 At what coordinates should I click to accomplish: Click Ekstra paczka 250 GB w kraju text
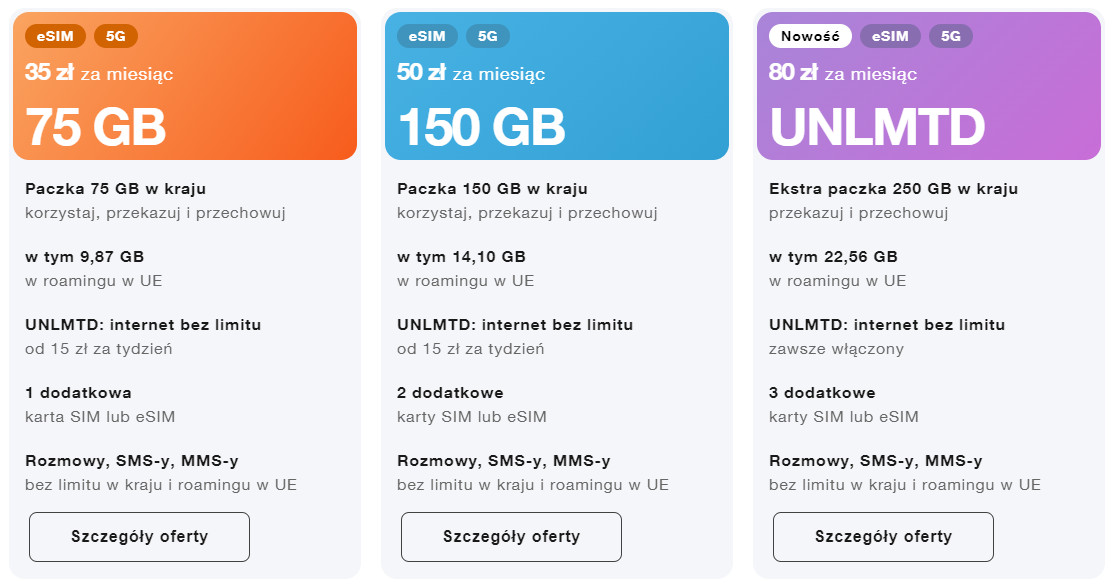click(x=893, y=189)
